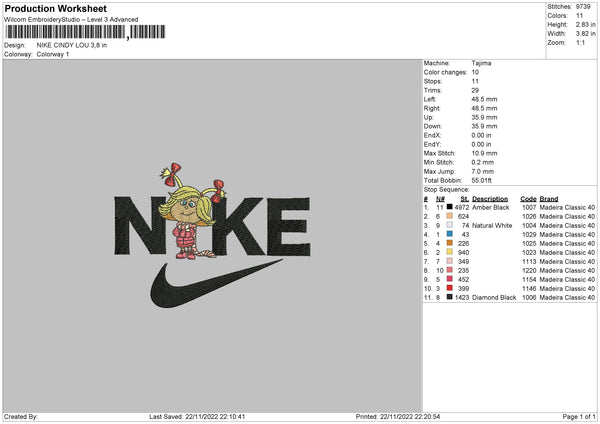This screenshot has height=424, width=600.
Task: Click the orange swatch with code 1025
Action: [x=449, y=243]
